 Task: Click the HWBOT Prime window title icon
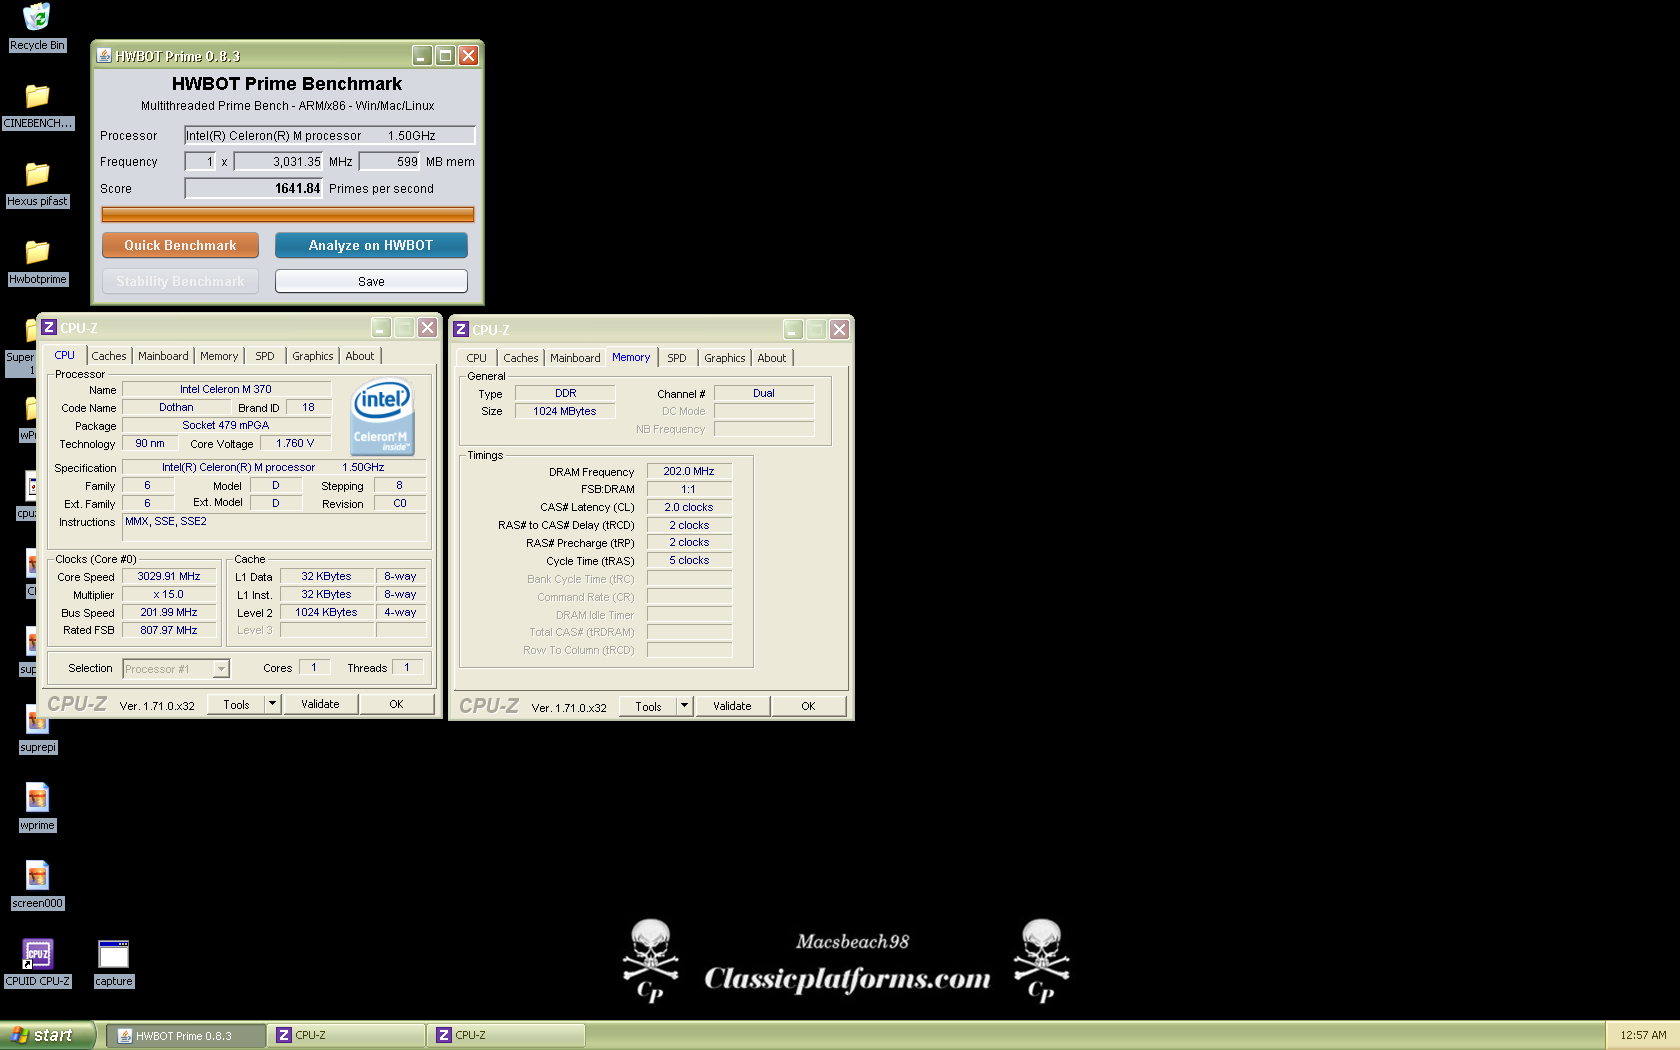coord(104,55)
